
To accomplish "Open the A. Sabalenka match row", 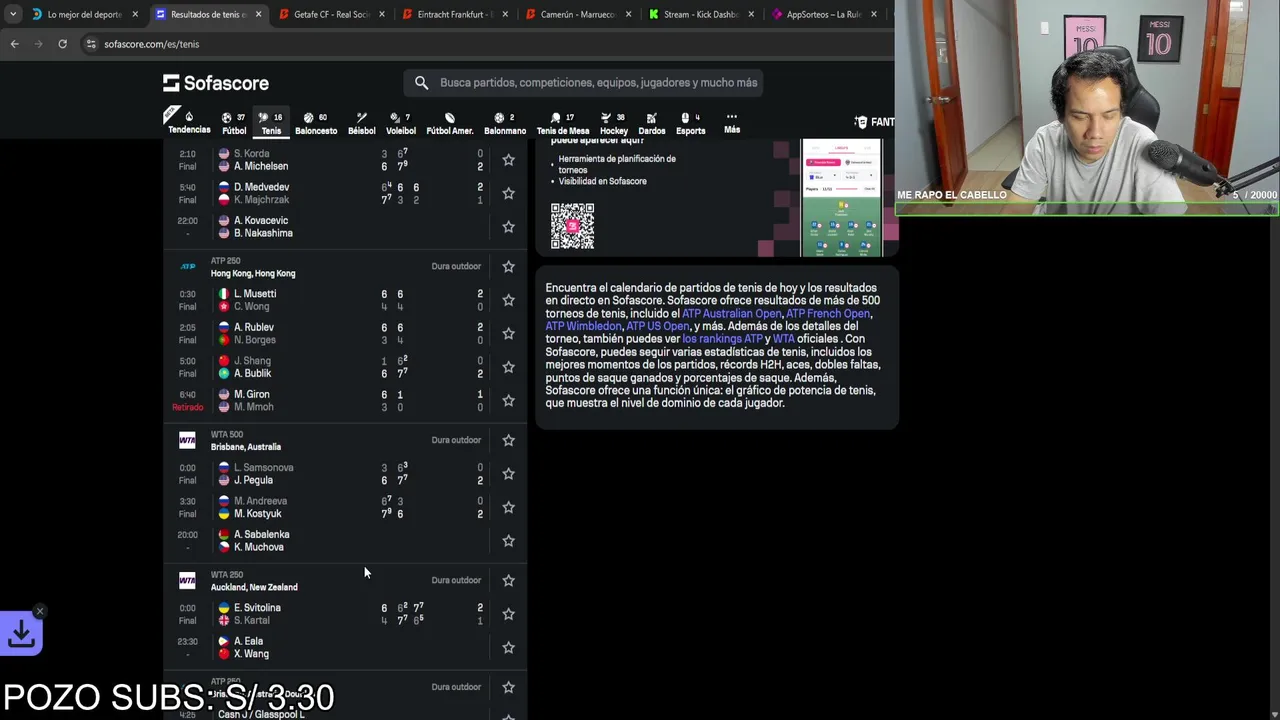I will click(x=346, y=541).
